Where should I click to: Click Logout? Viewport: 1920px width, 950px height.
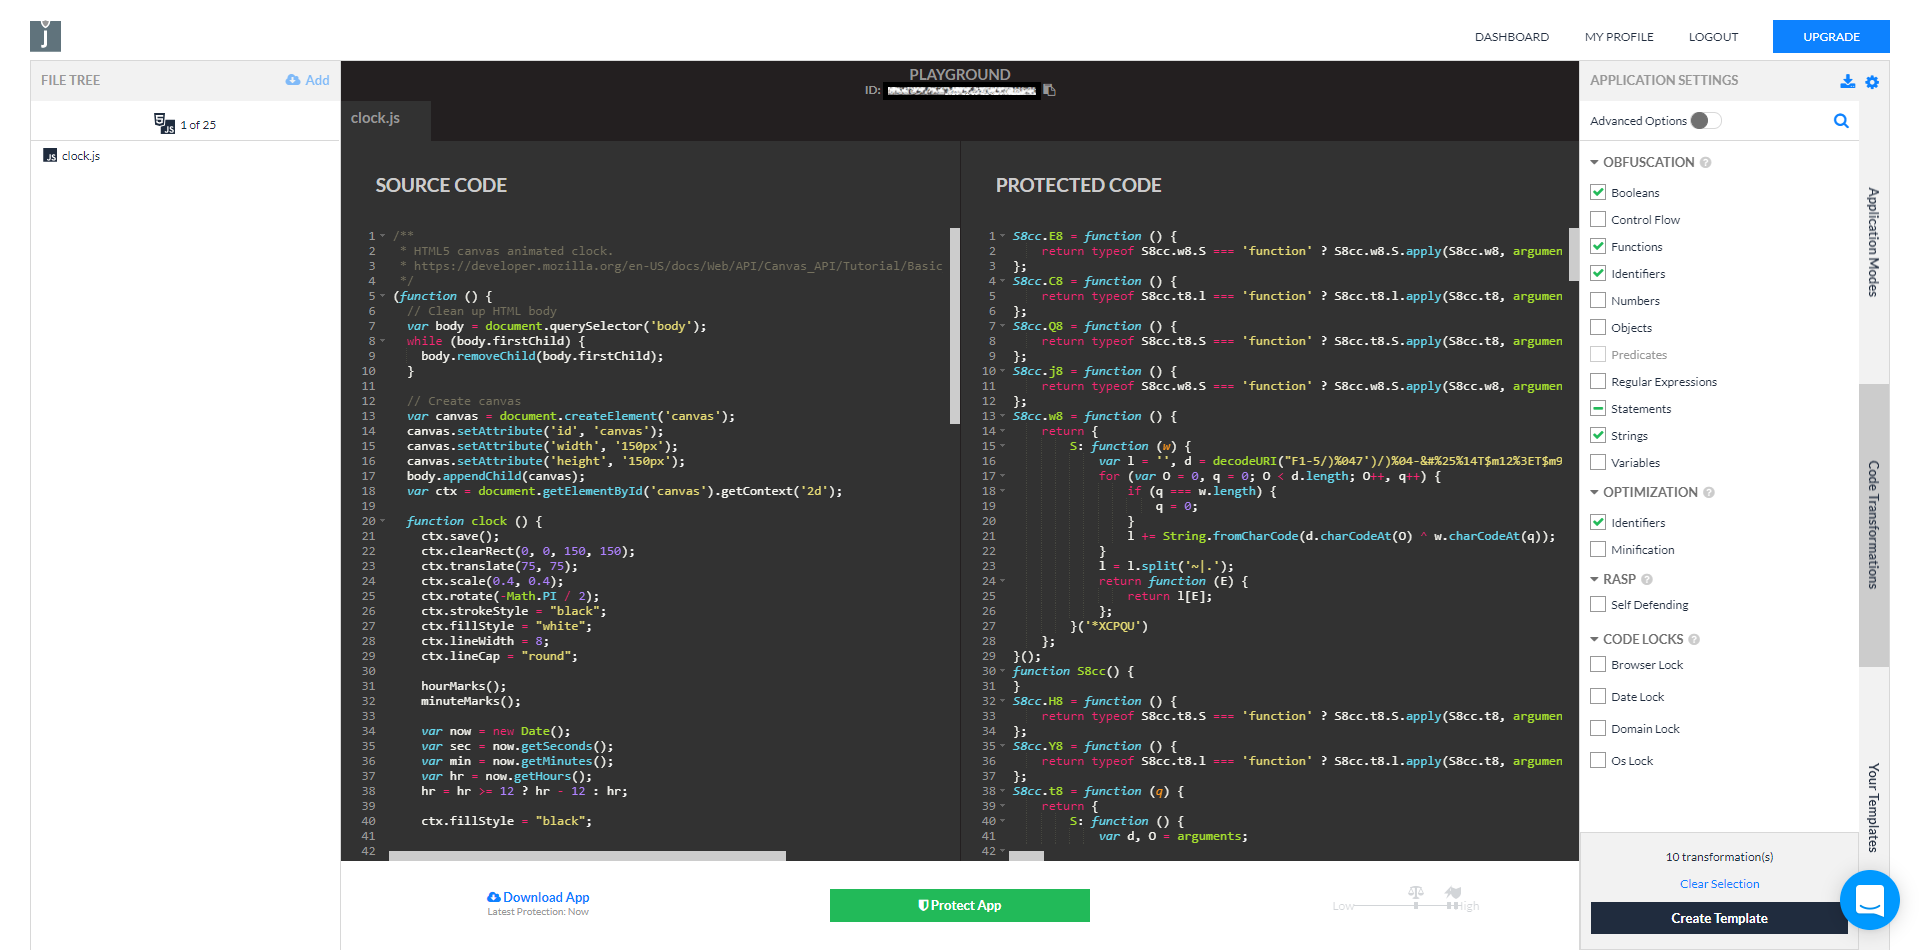[x=1713, y=37]
